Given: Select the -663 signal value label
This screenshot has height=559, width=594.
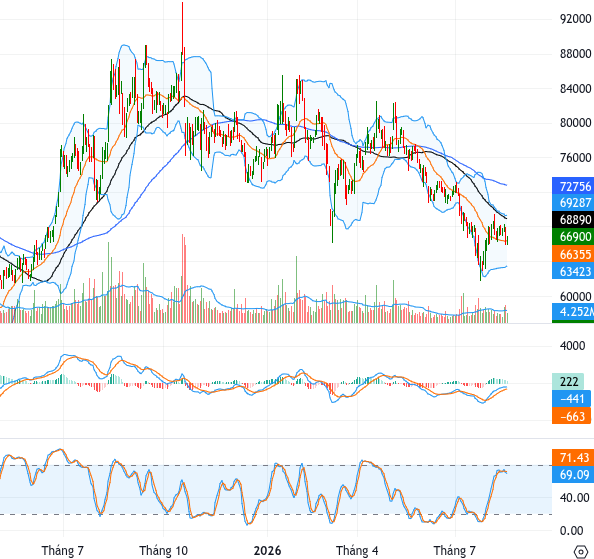Looking at the screenshot, I should point(571,416).
